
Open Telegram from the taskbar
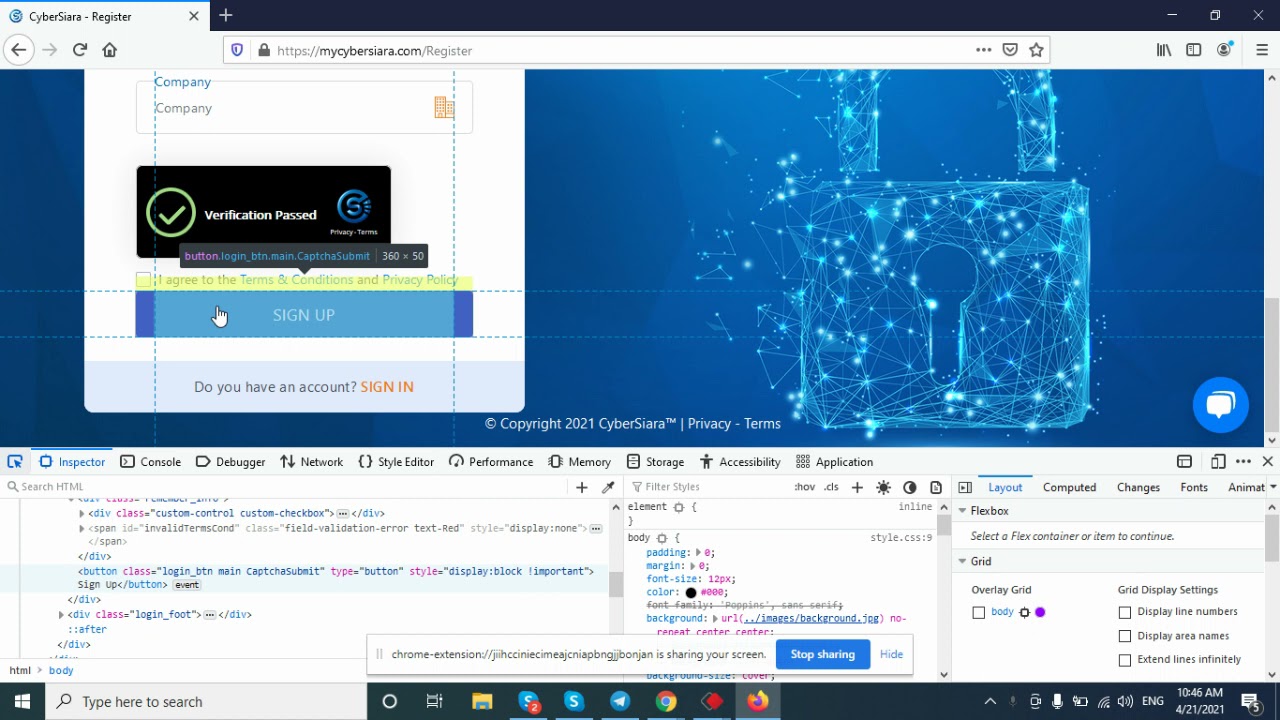click(x=620, y=701)
